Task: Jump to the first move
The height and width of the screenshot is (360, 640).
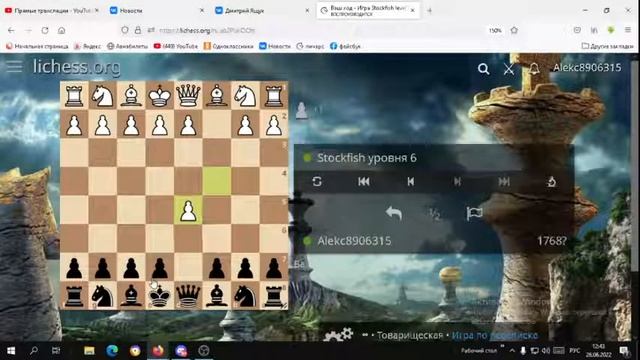Action: click(364, 181)
